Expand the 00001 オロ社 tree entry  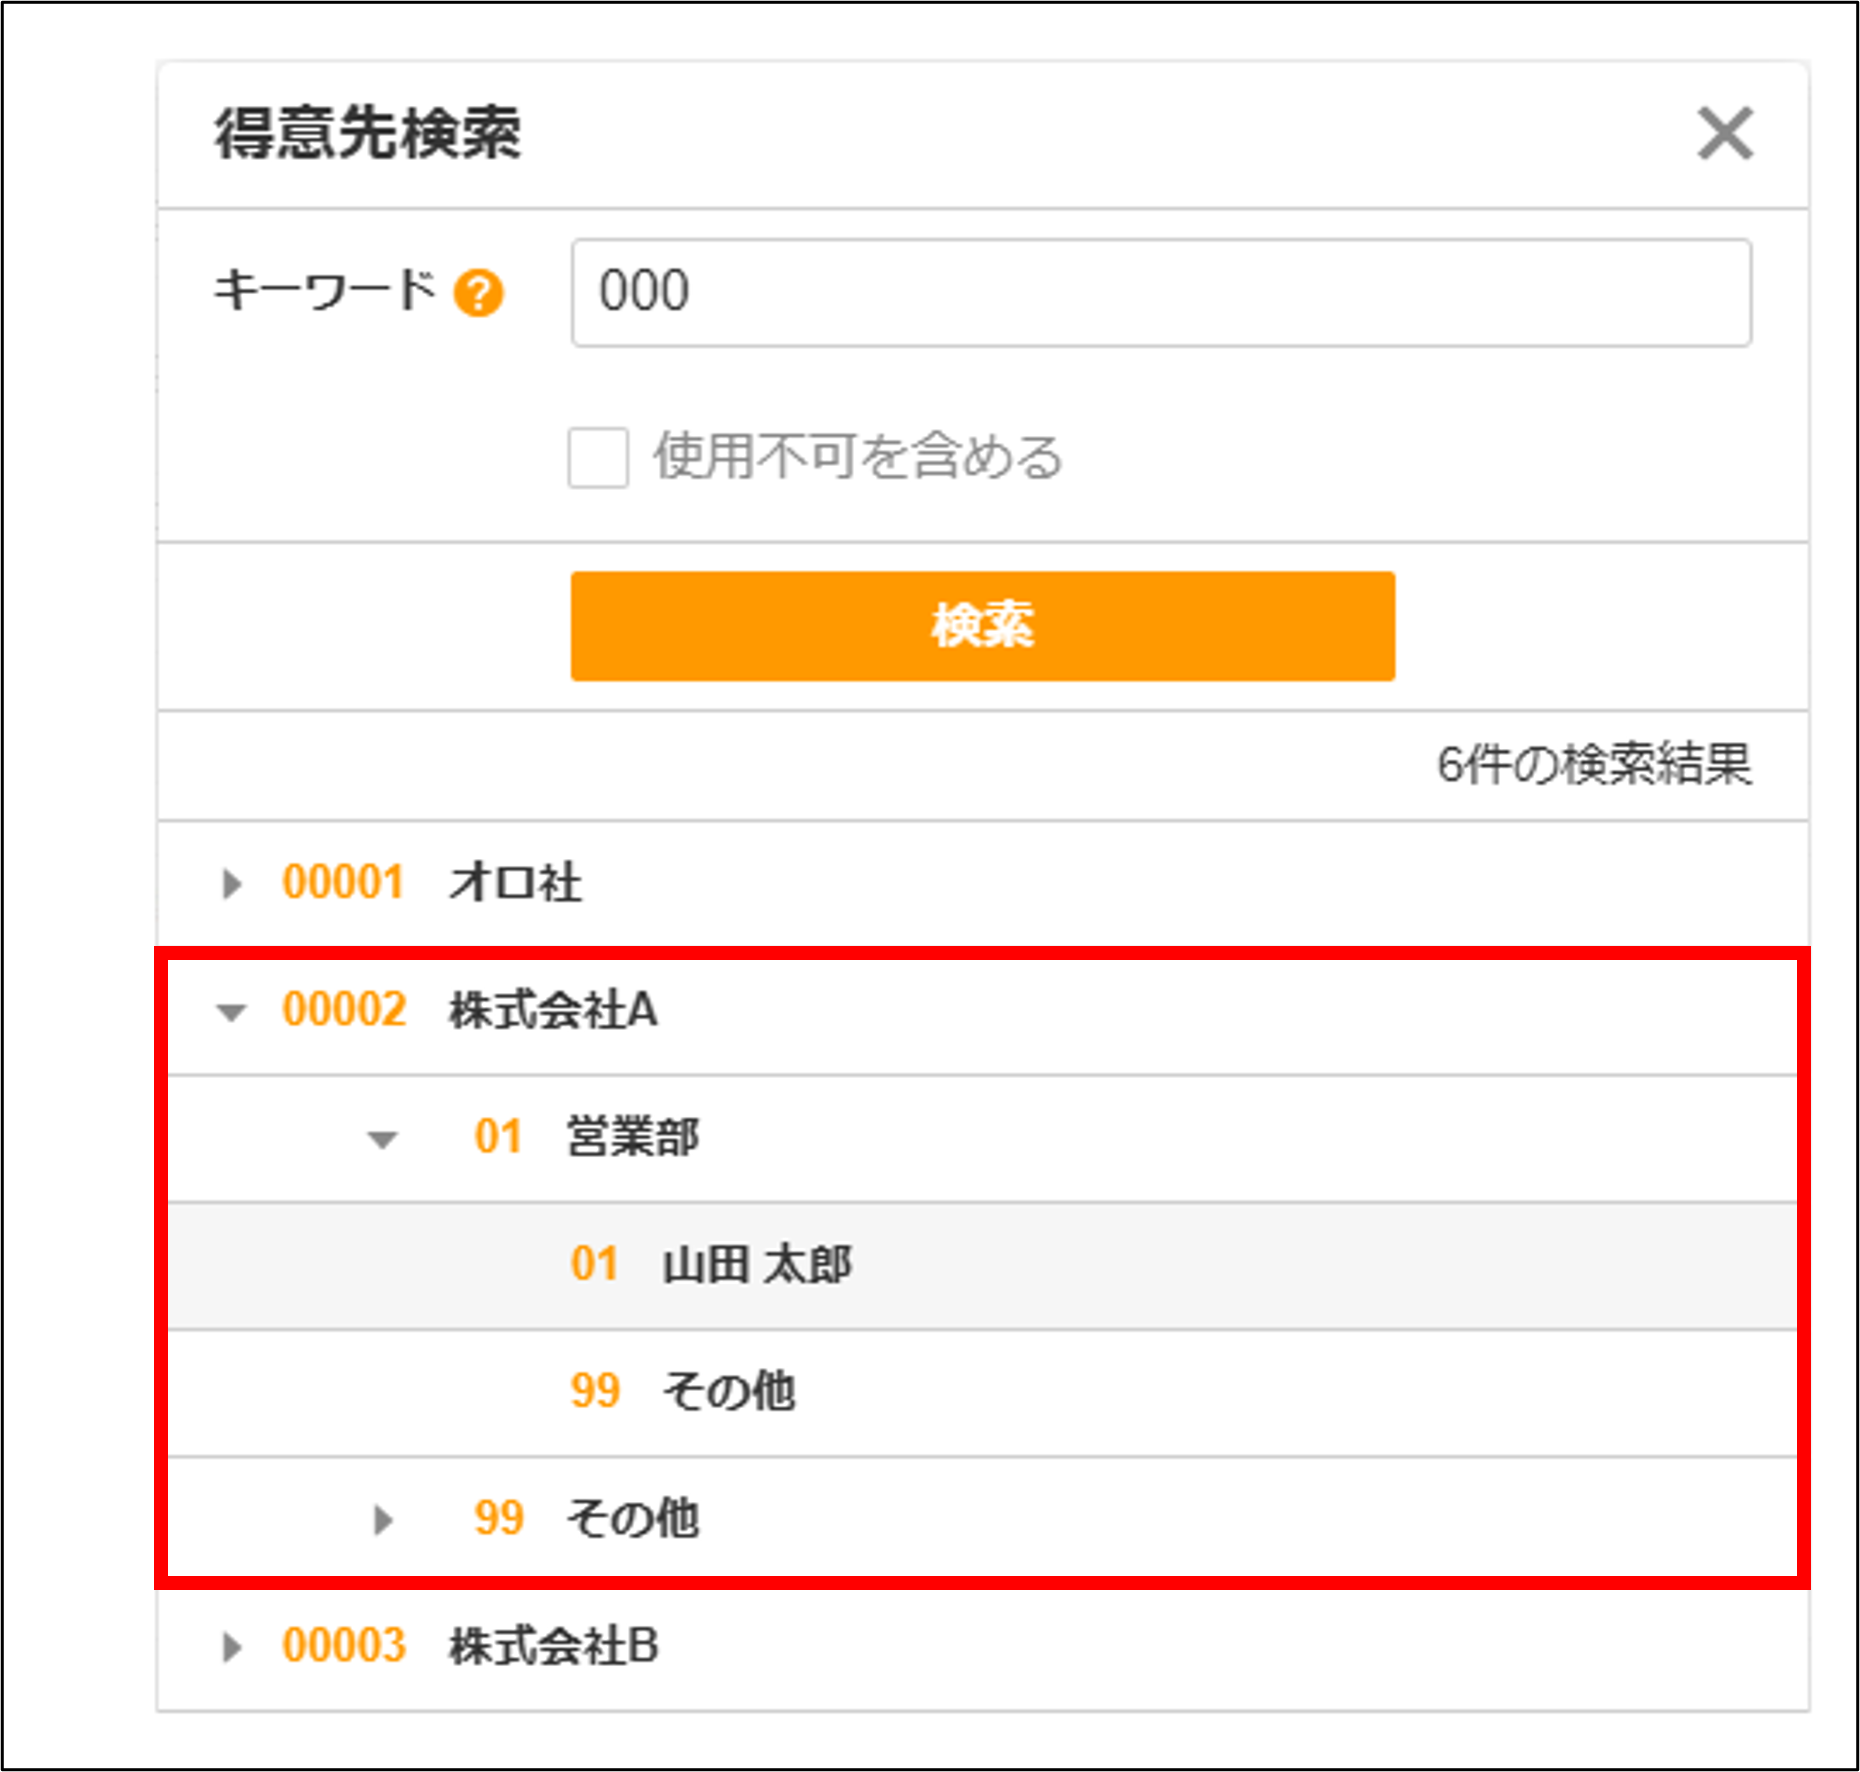pyautogui.click(x=232, y=882)
